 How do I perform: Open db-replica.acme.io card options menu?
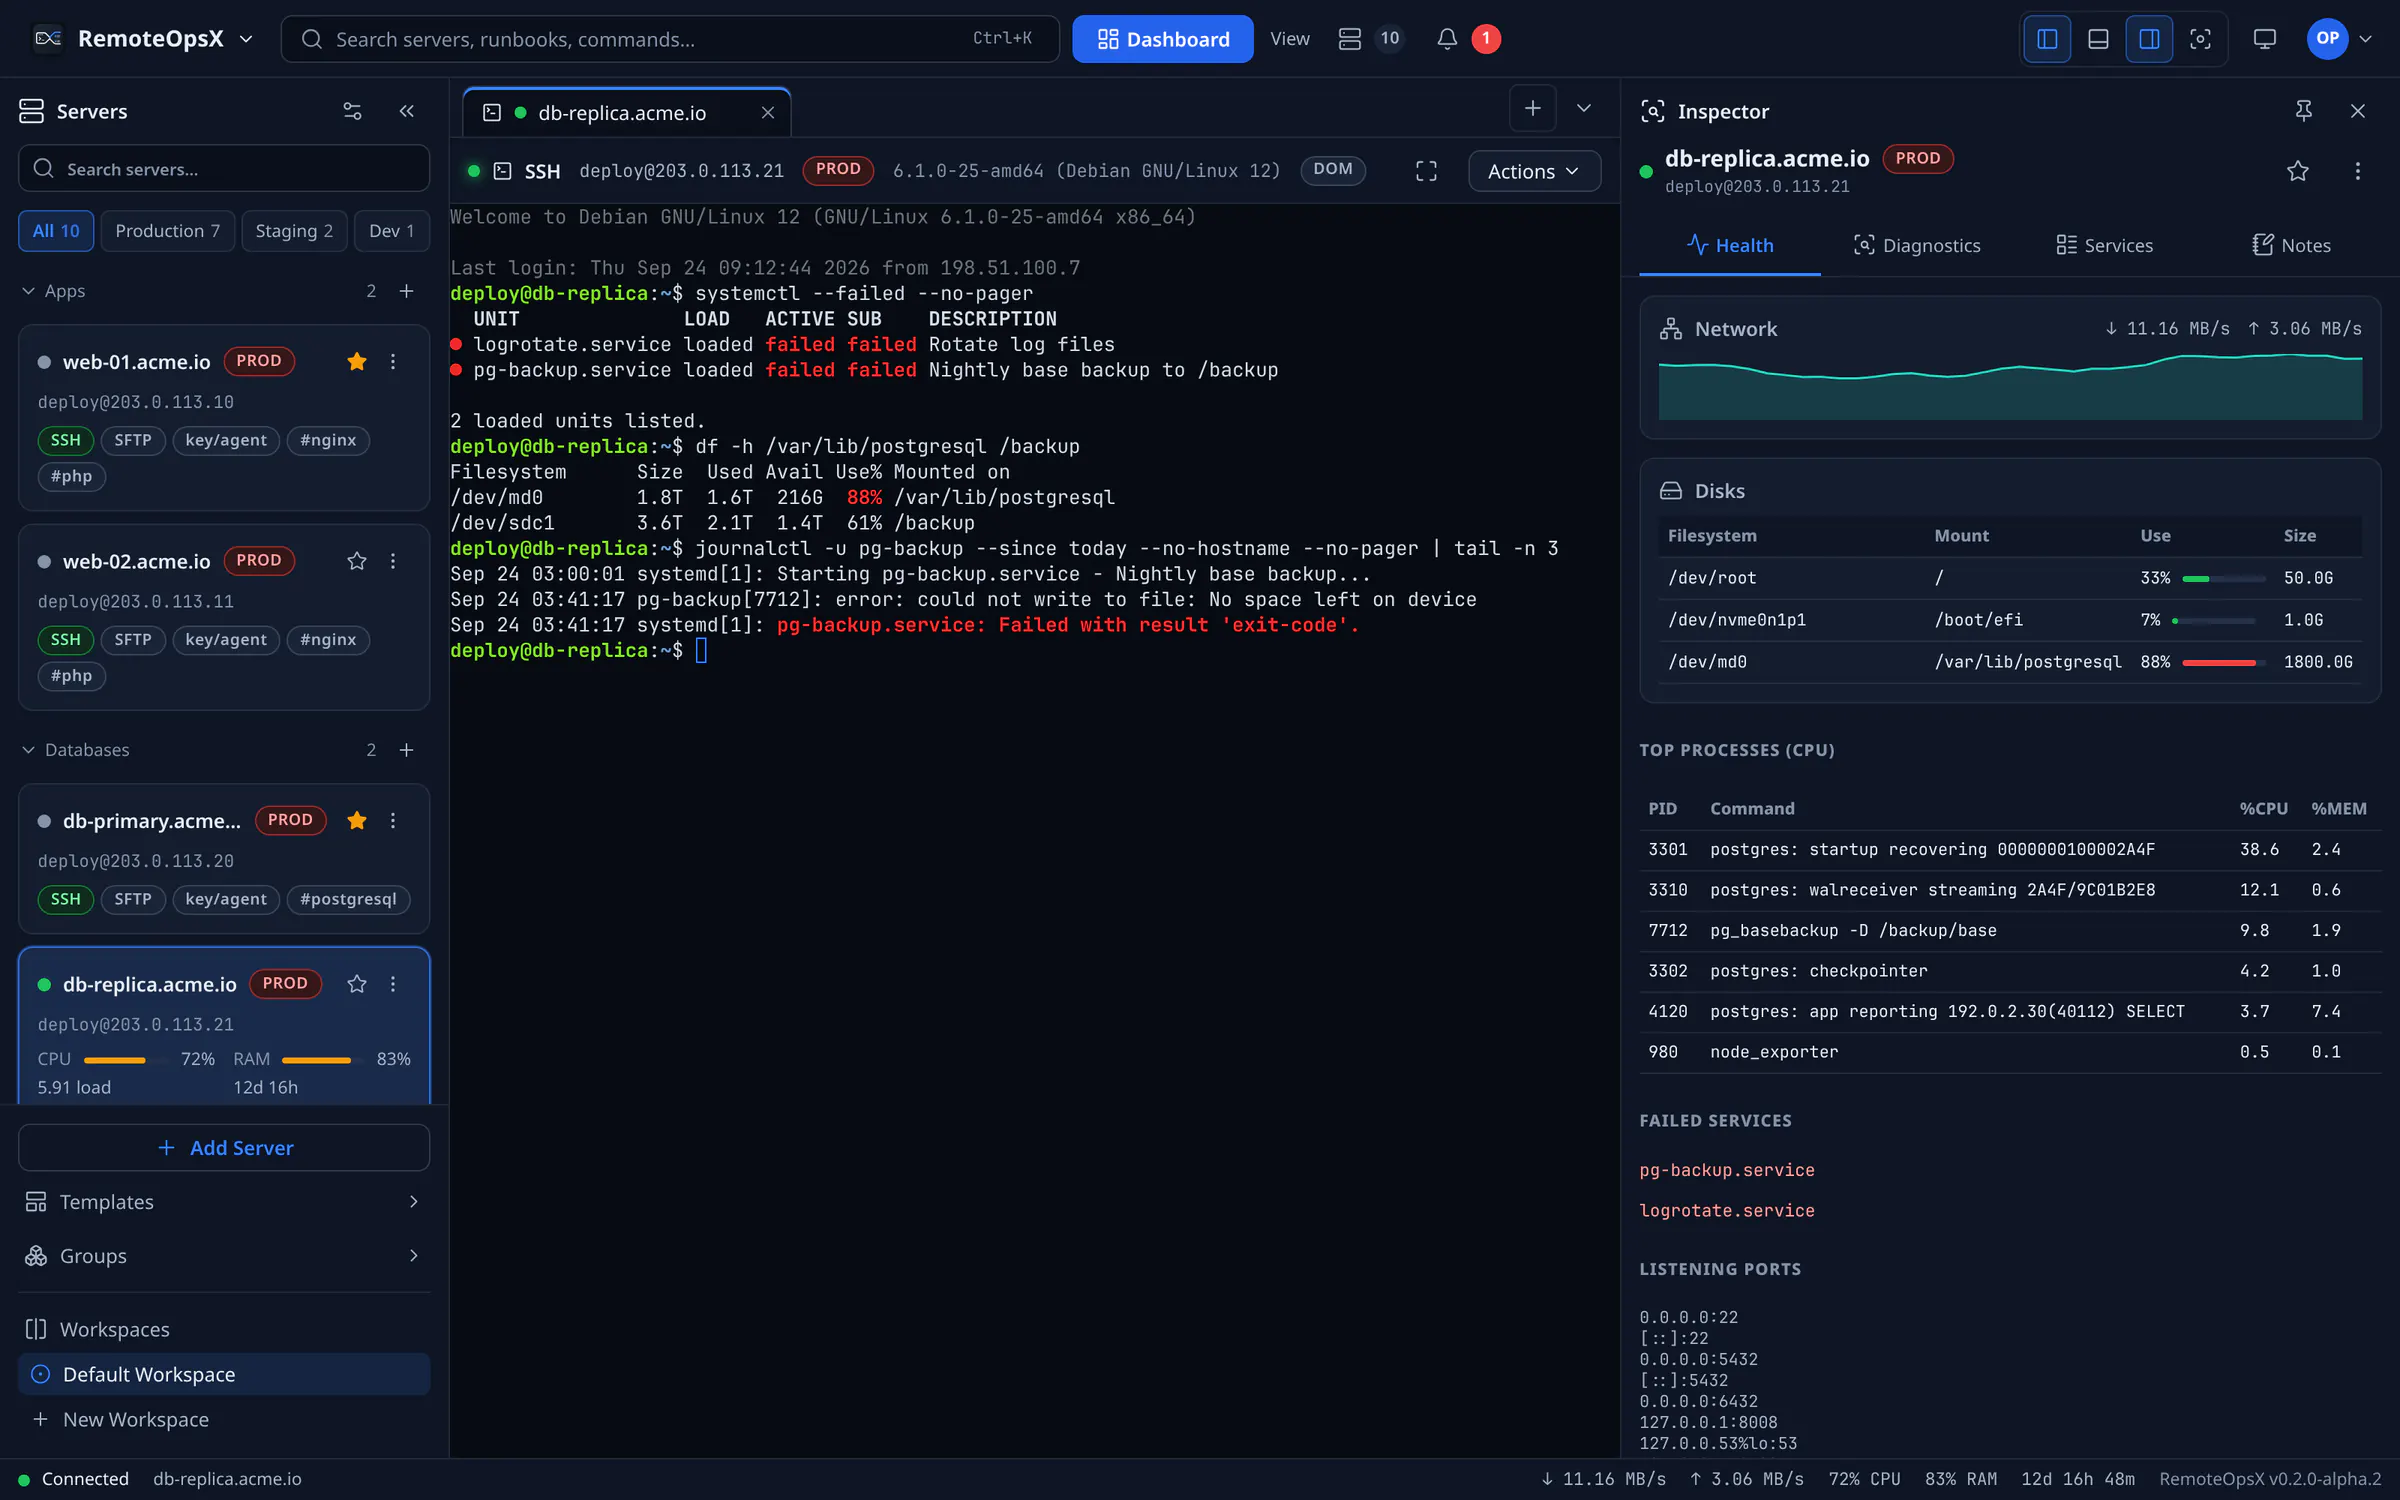pyautogui.click(x=393, y=984)
